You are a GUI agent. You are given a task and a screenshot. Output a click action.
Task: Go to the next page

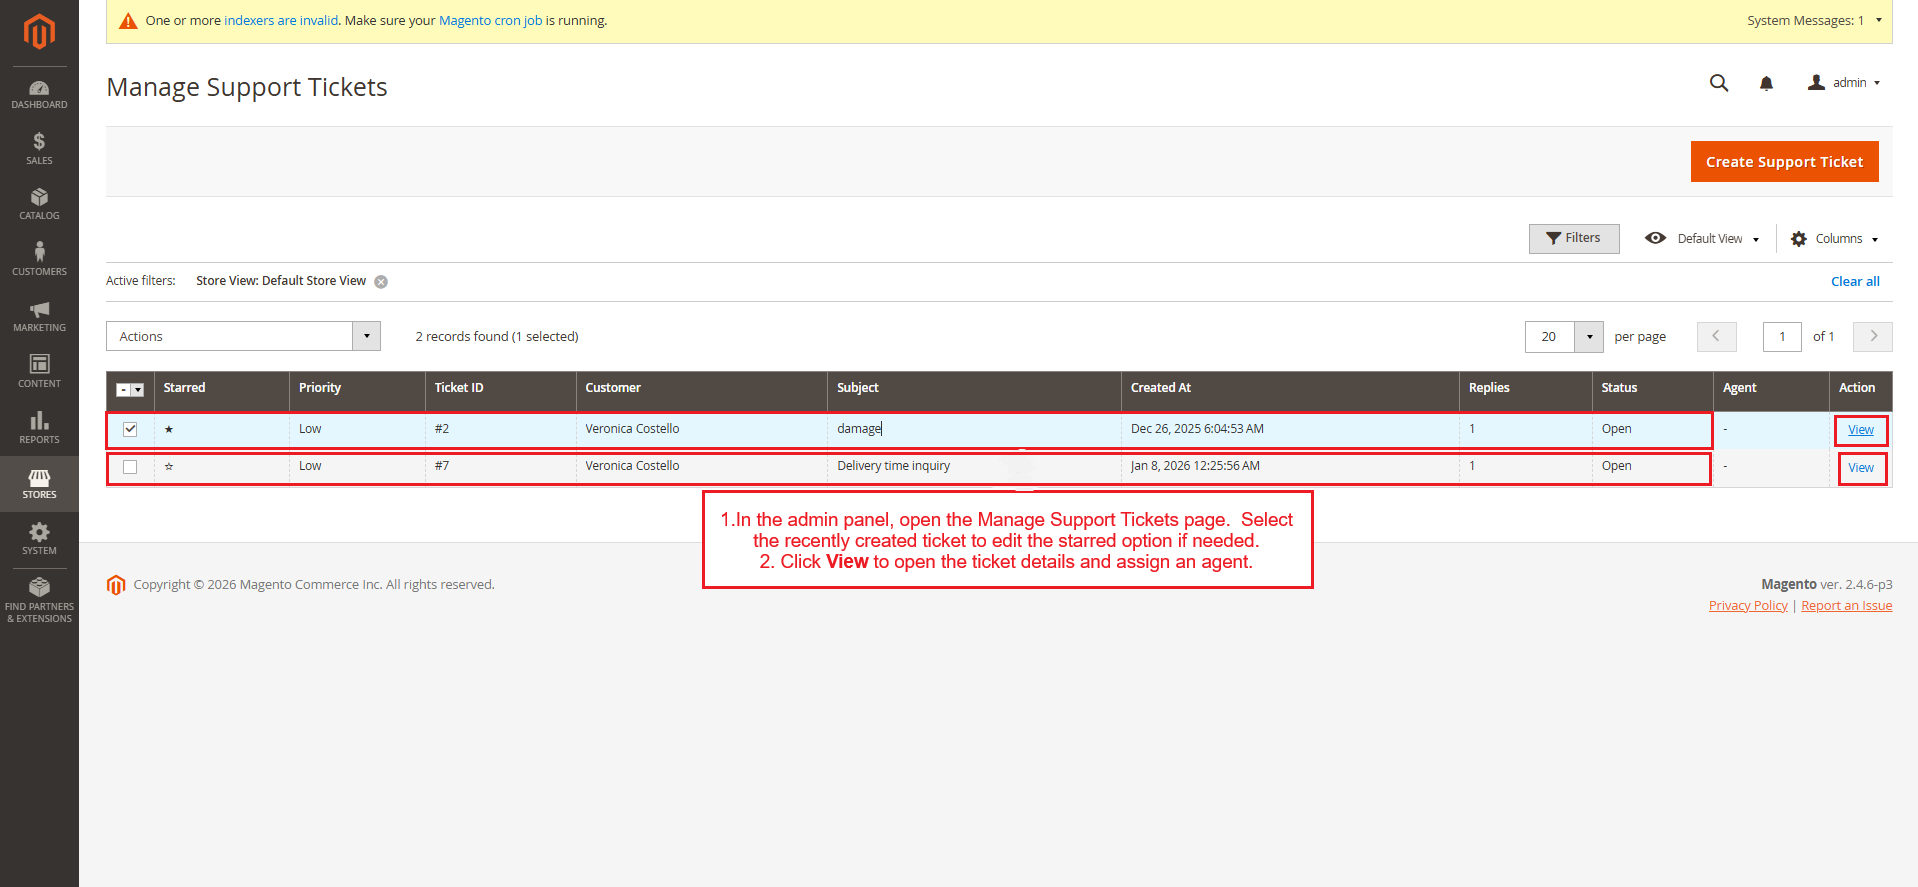[x=1873, y=336]
